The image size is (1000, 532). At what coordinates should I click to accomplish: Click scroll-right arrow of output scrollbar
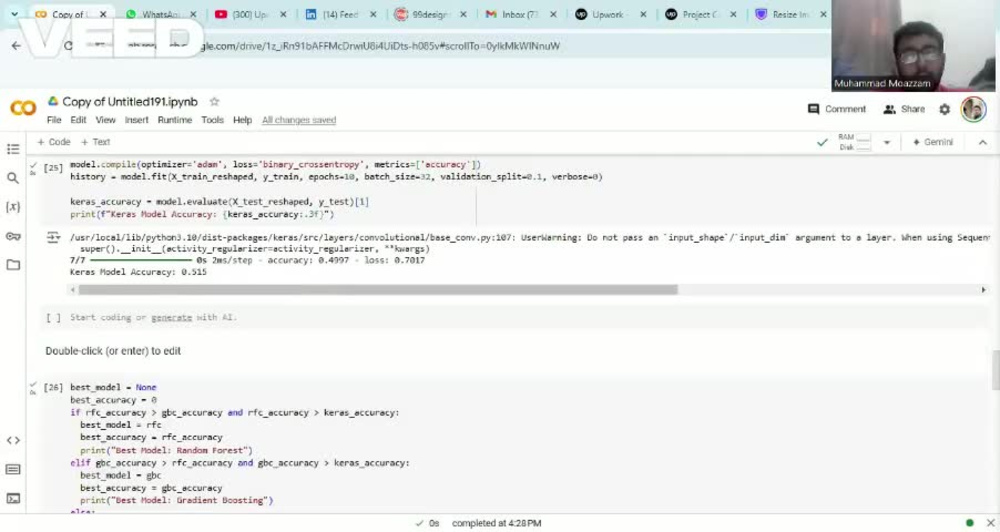point(983,290)
